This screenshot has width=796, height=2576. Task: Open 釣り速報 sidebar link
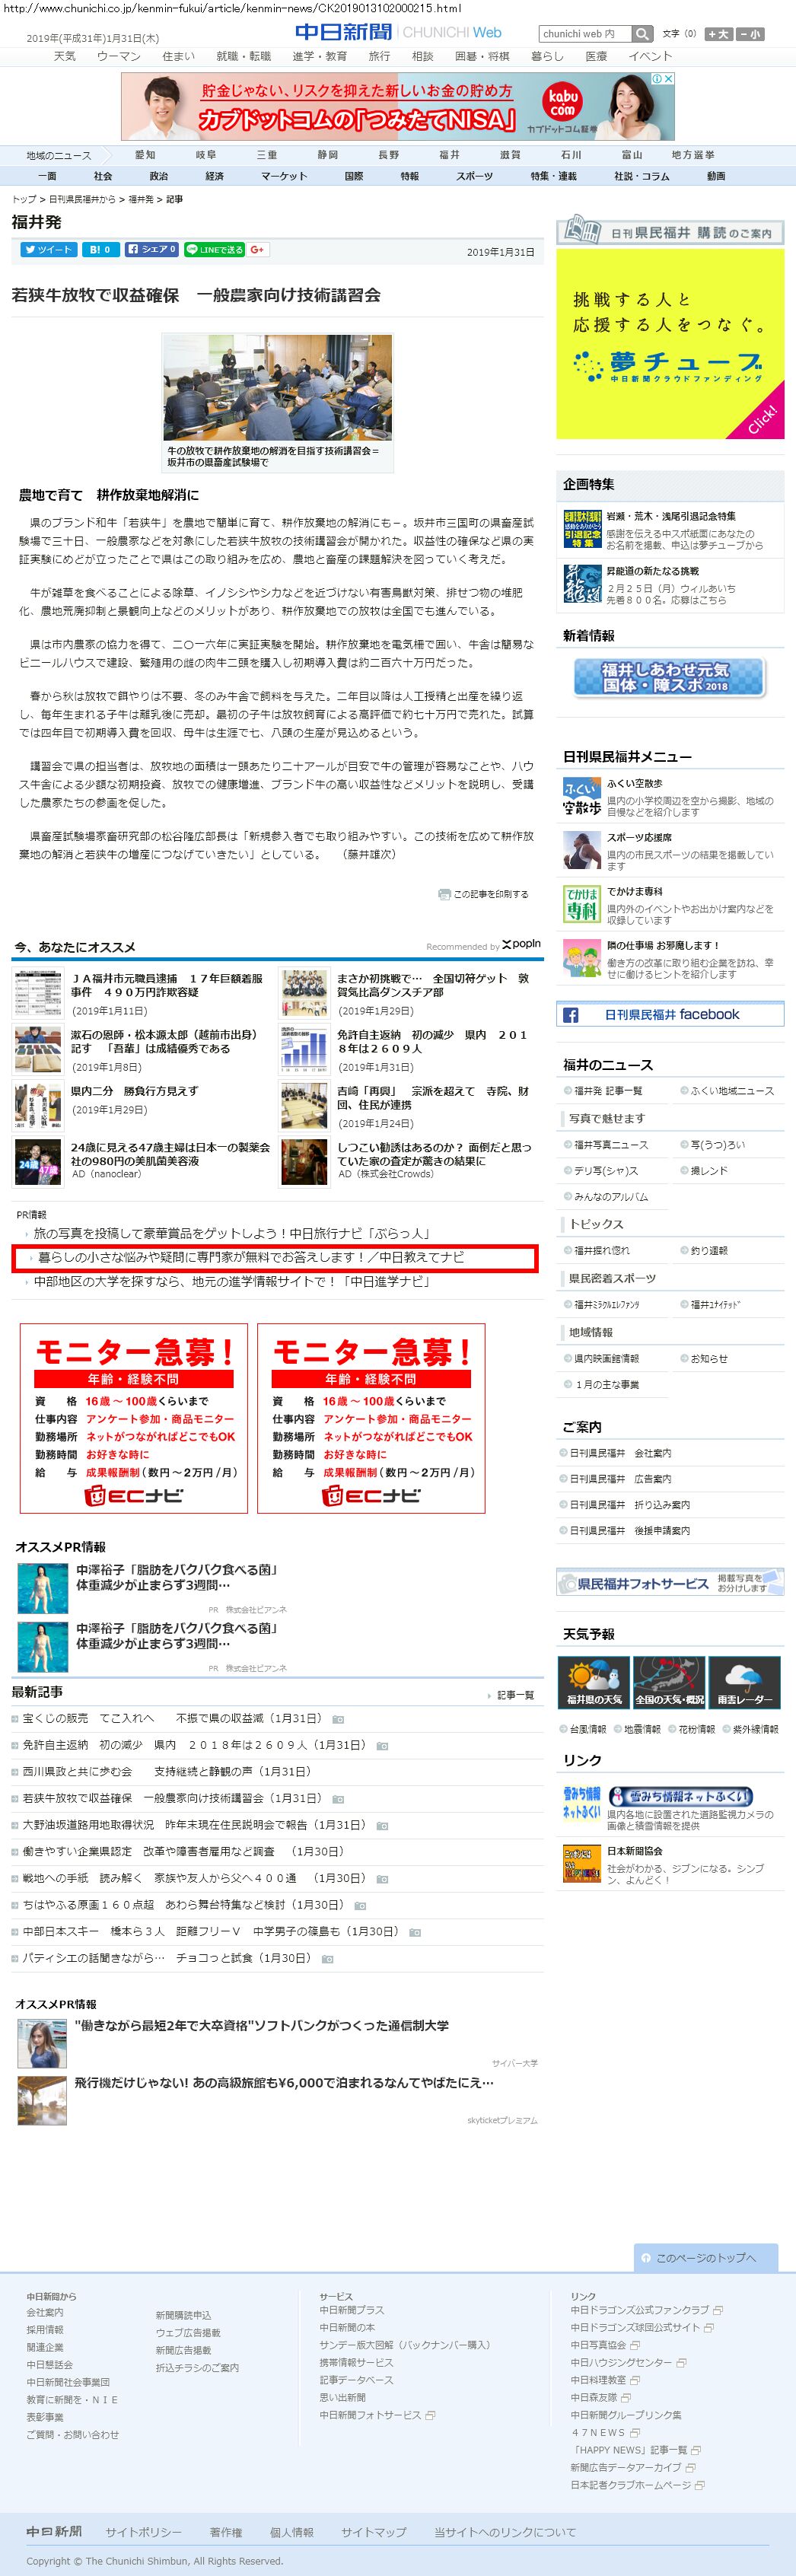[709, 1250]
